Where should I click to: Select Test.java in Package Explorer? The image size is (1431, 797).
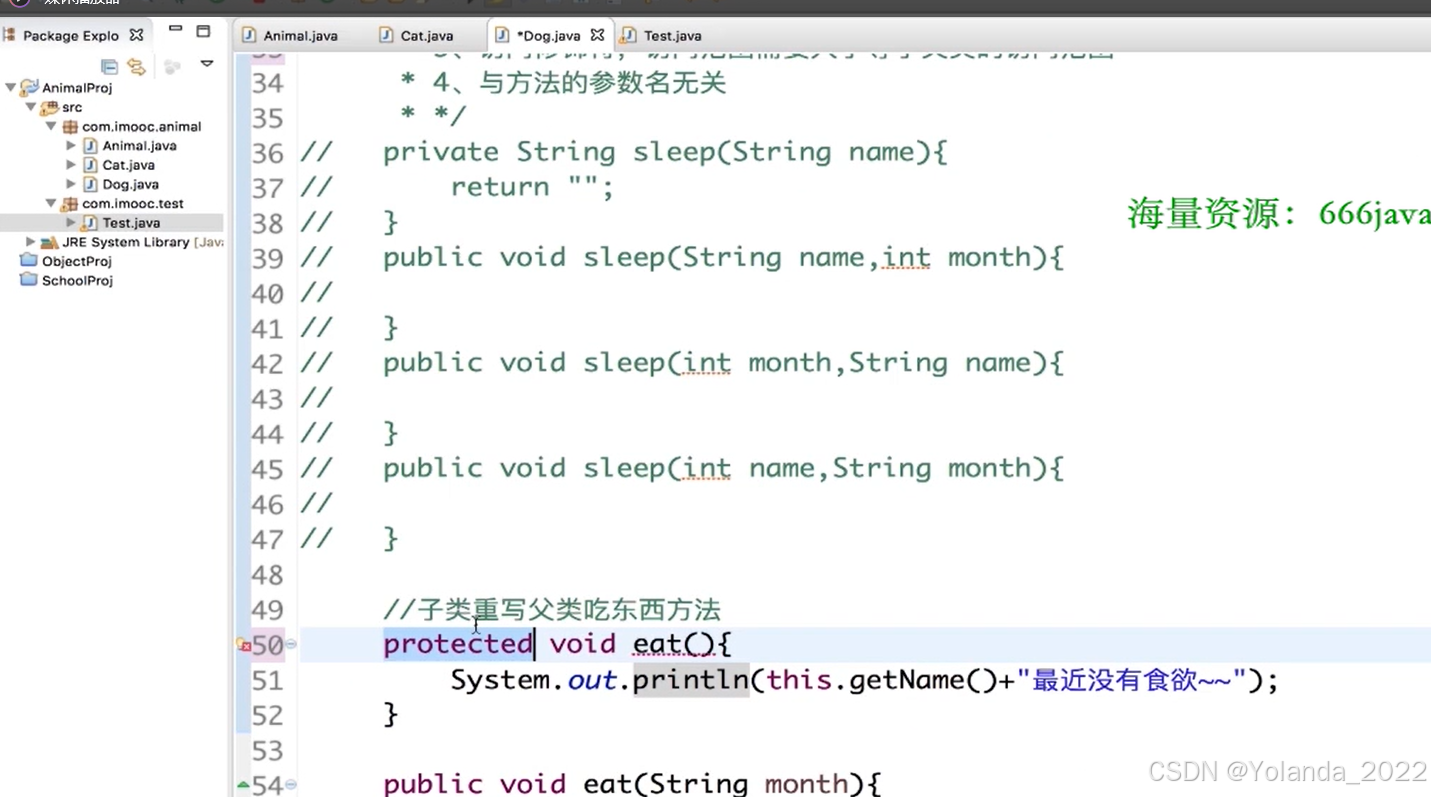(131, 223)
